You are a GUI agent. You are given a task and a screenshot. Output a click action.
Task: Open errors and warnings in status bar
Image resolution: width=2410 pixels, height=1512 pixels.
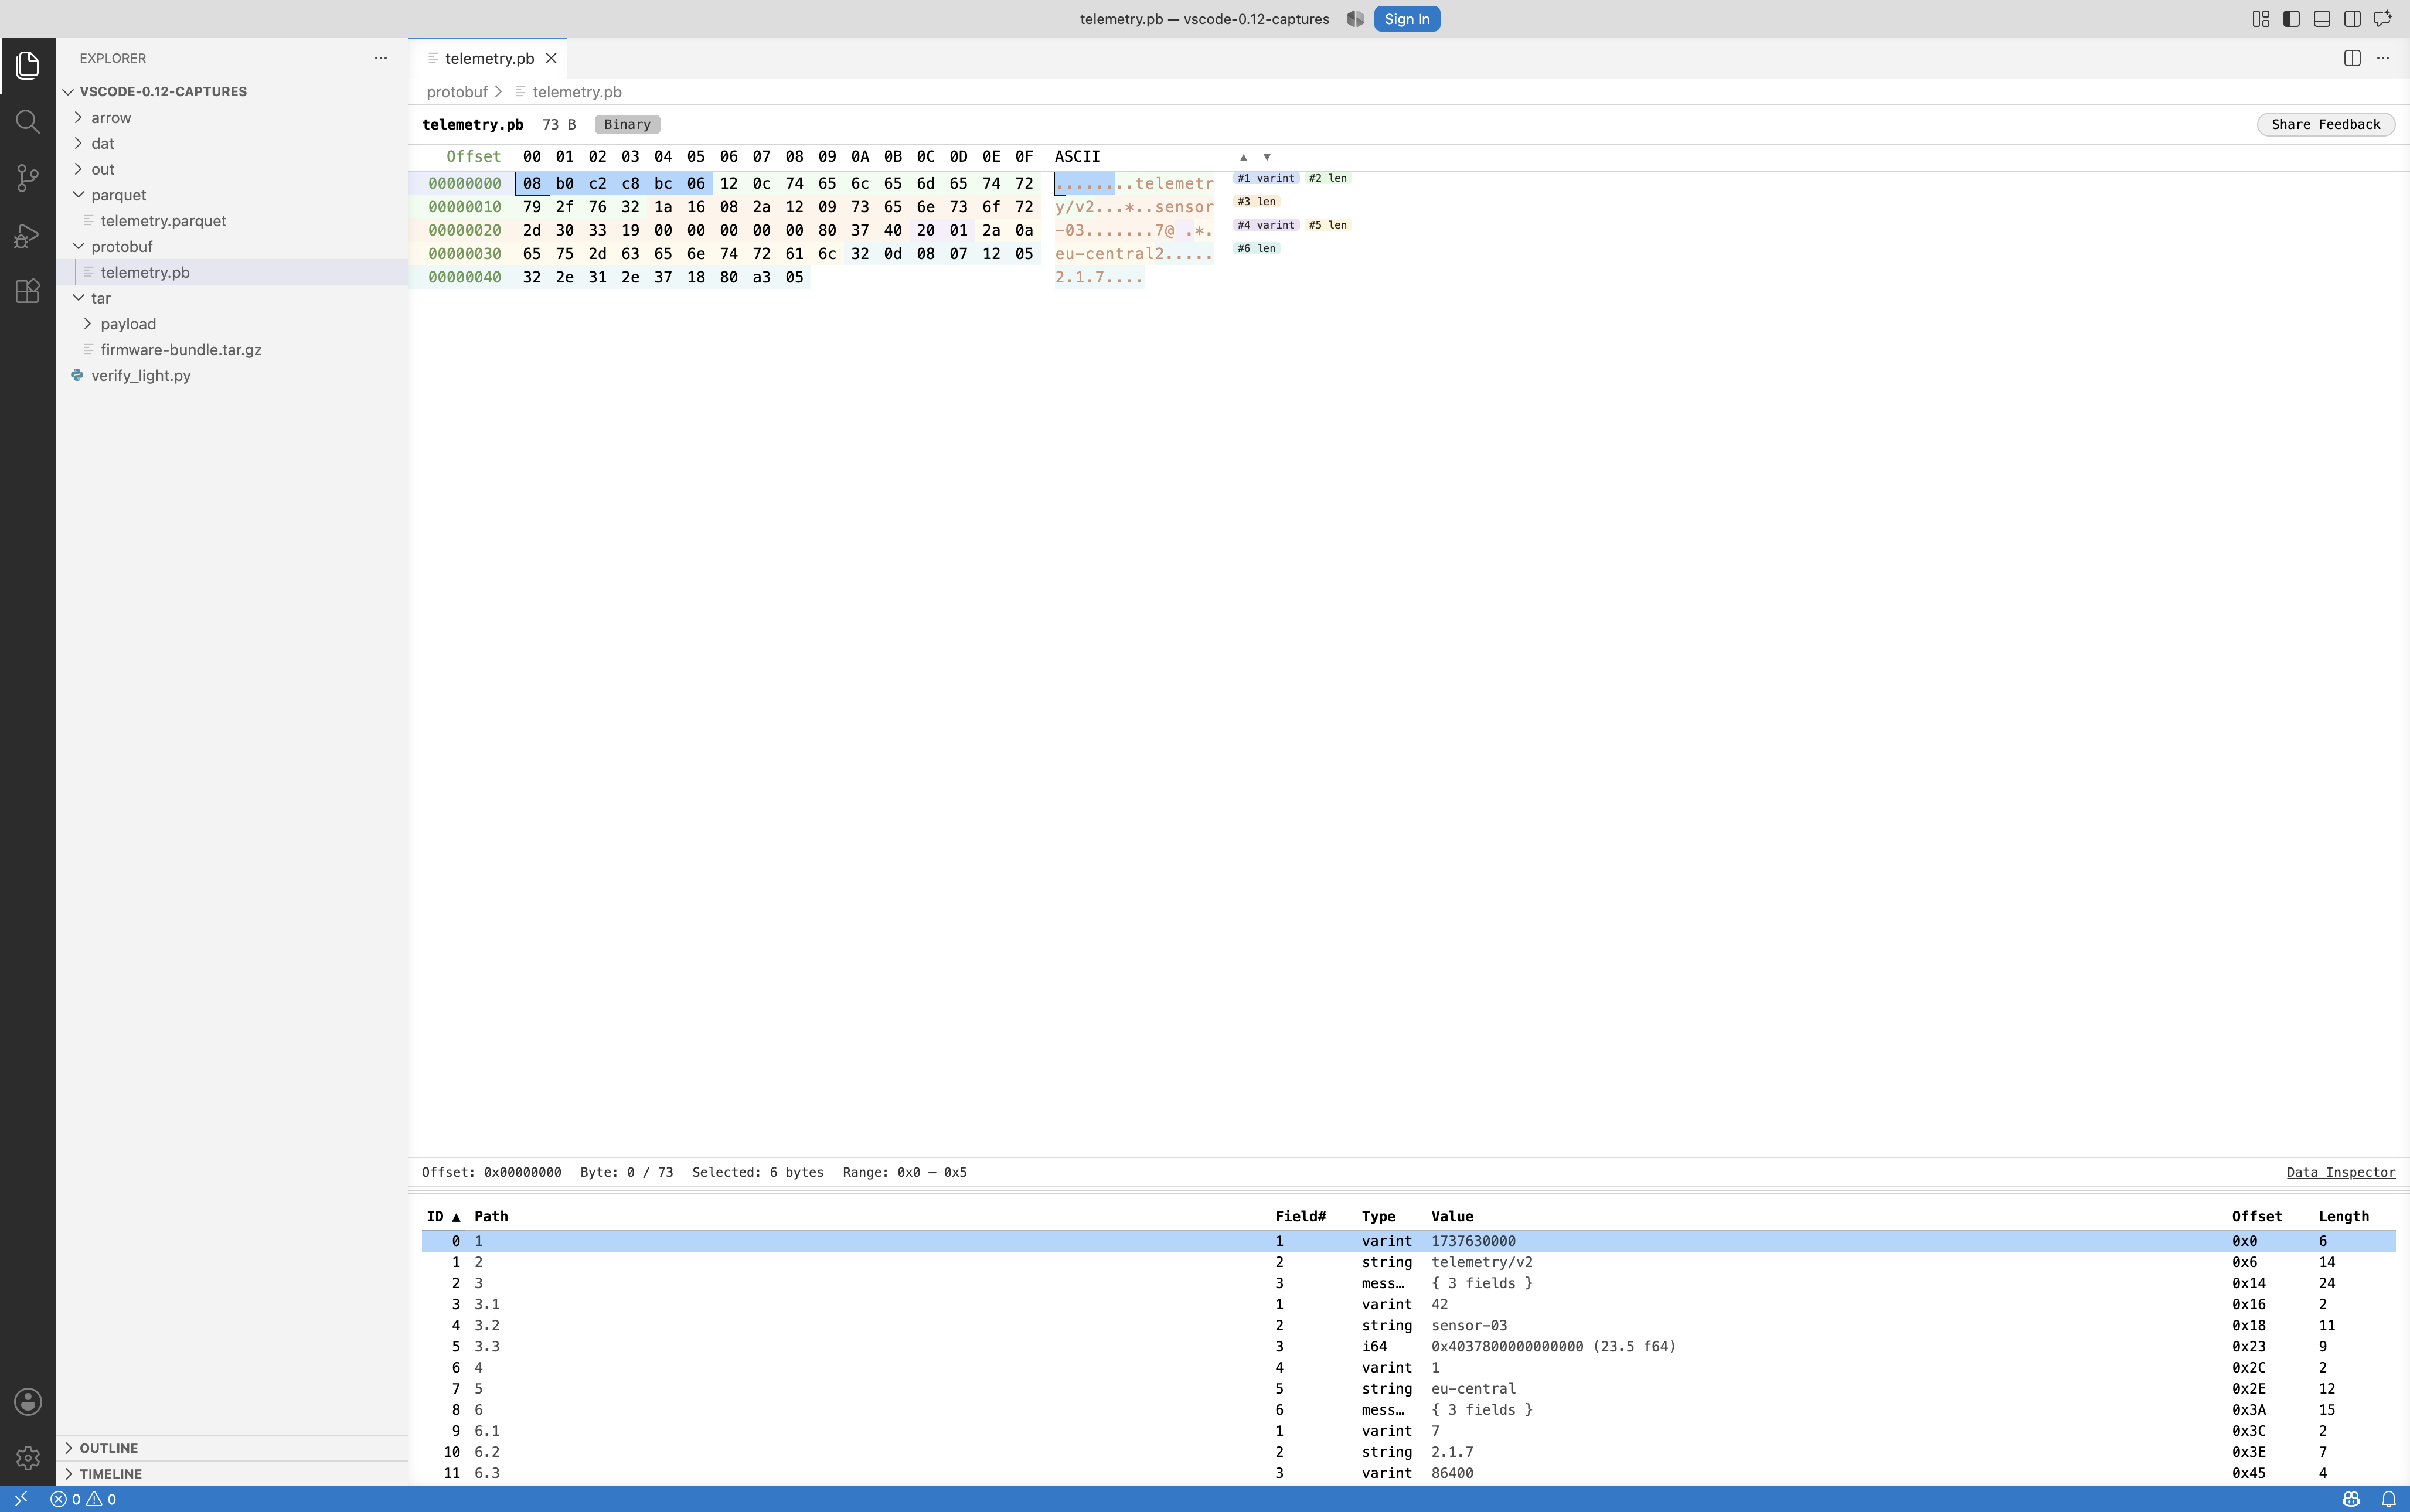[x=83, y=1499]
